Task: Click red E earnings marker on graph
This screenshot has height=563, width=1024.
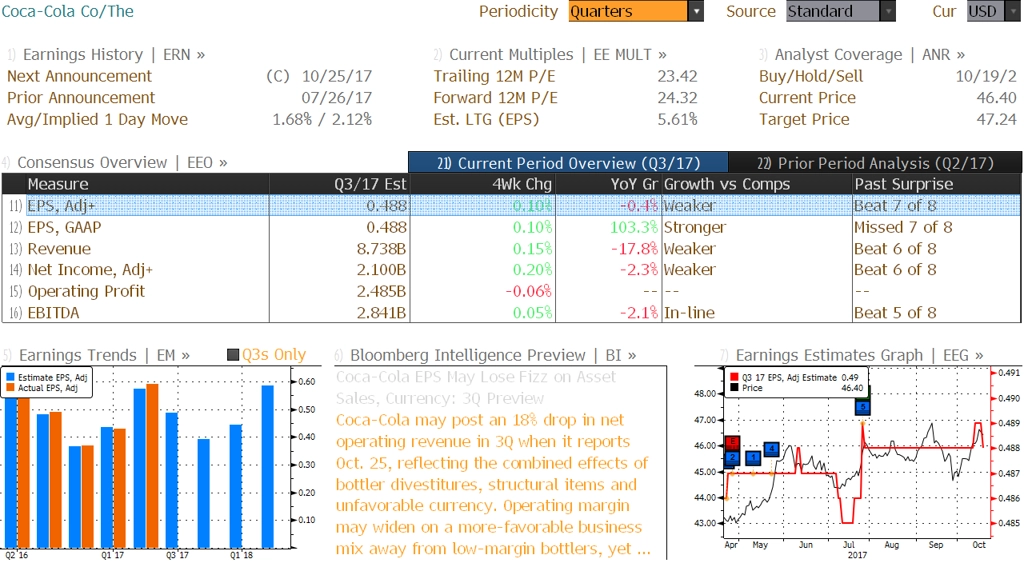Action: pyautogui.click(x=732, y=443)
